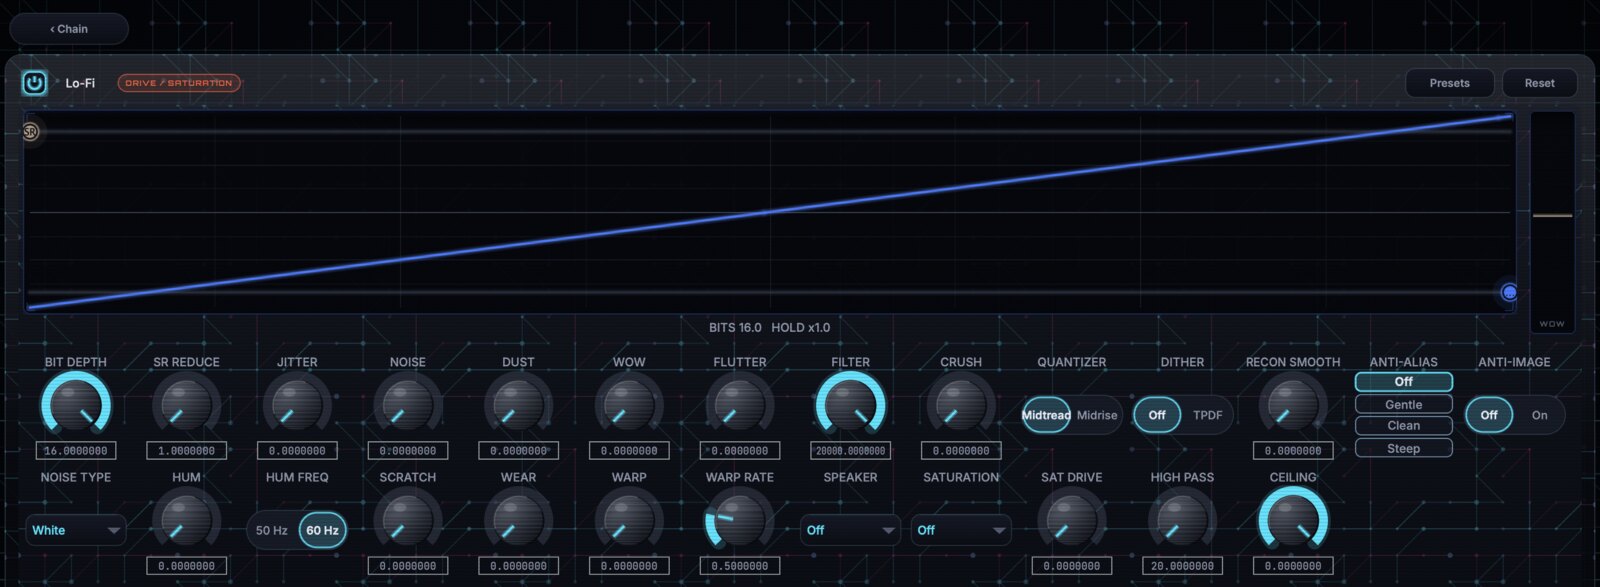Click the Jitter value field
The height and width of the screenshot is (587, 1600).
(x=297, y=451)
